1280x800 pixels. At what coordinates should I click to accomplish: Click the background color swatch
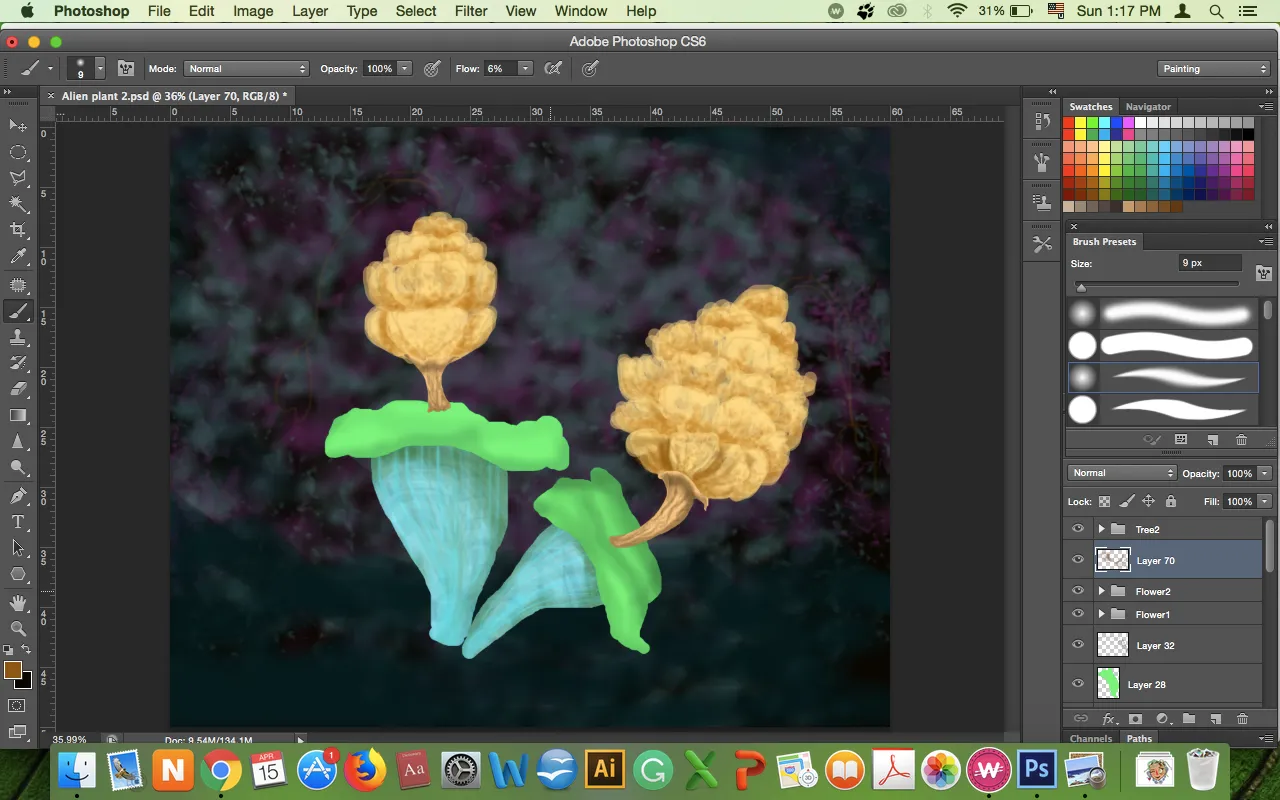click(x=25, y=681)
